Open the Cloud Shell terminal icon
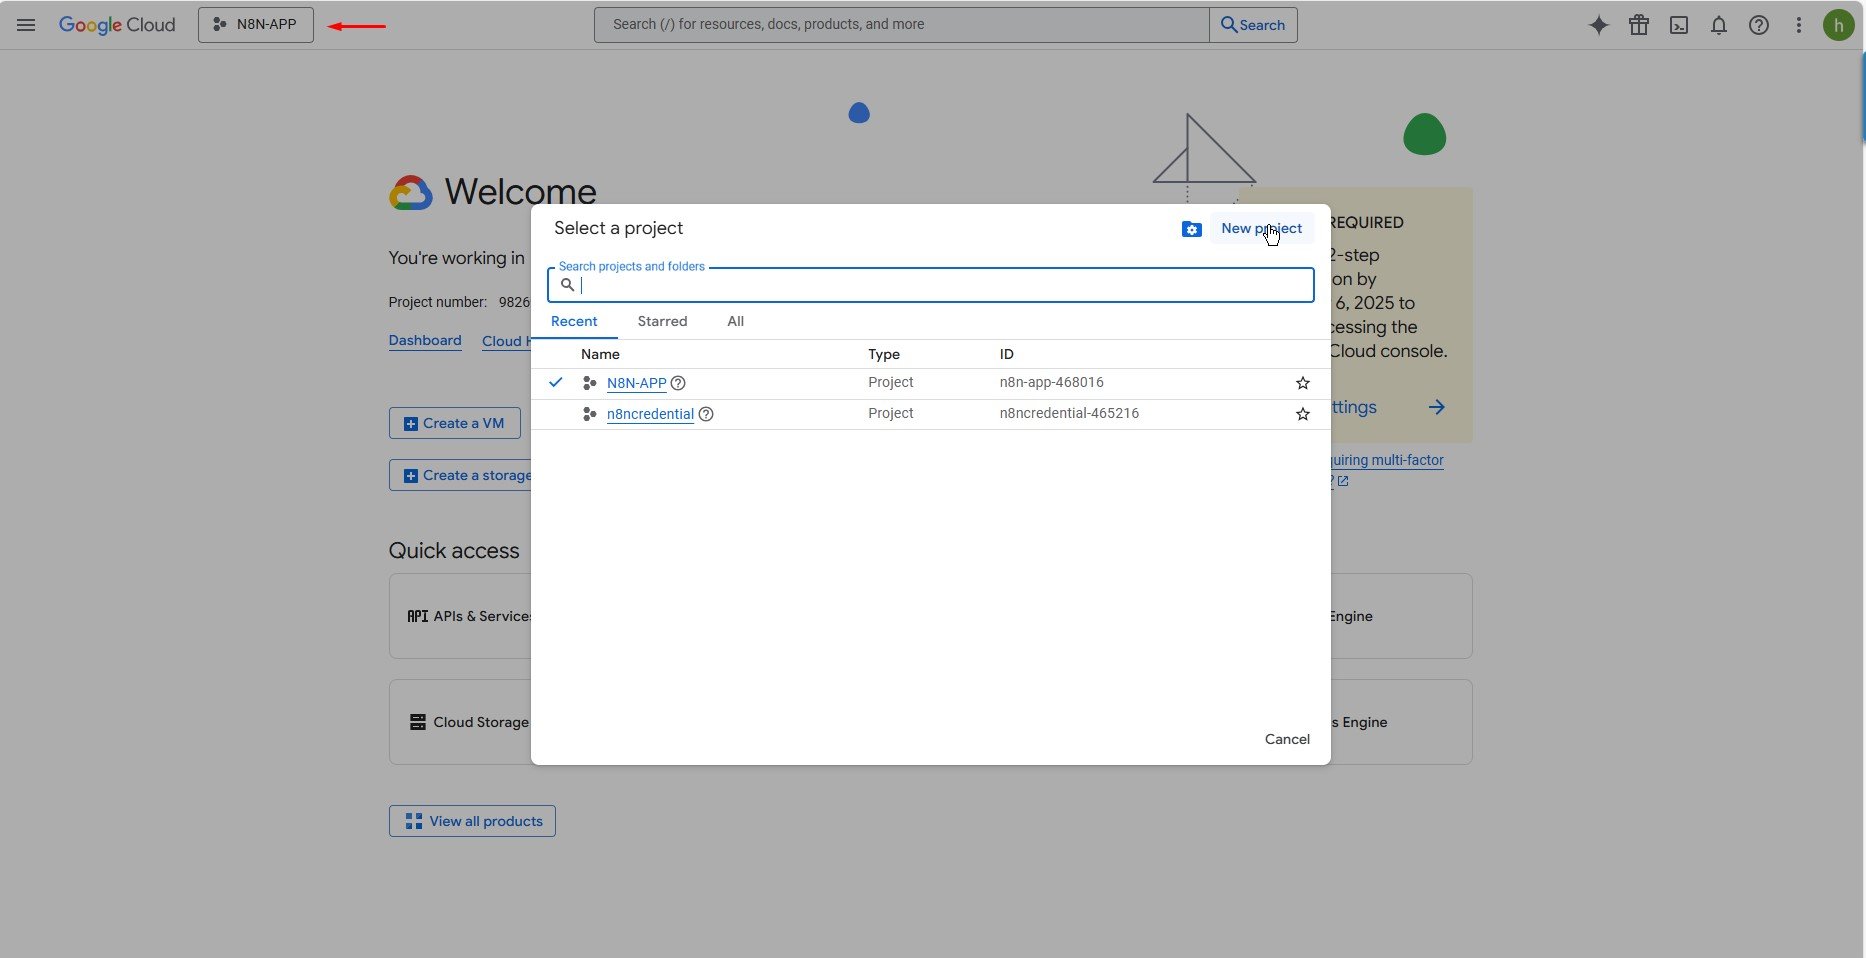The height and width of the screenshot is (958, 1866). (1678, 24)
